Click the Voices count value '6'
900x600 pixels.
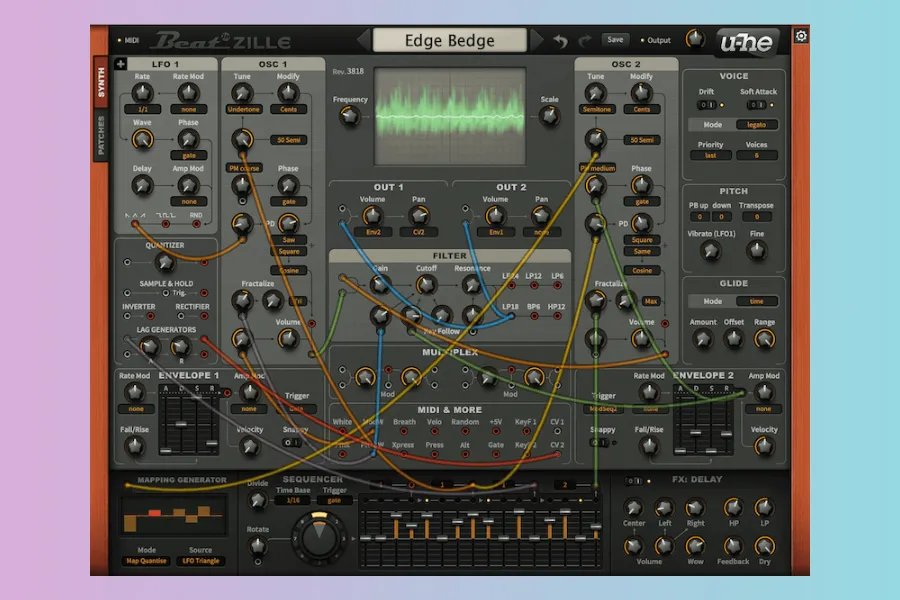point(756,156)
